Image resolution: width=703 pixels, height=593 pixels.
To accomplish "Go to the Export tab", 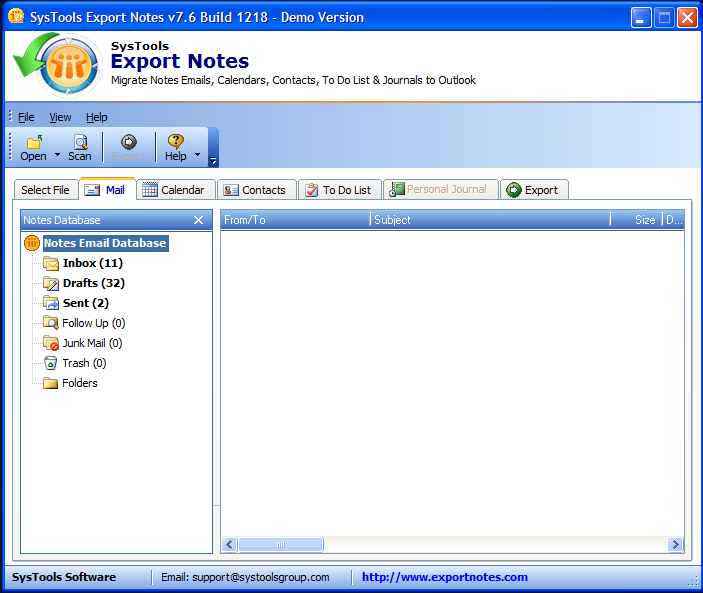I will coord(534,190).
